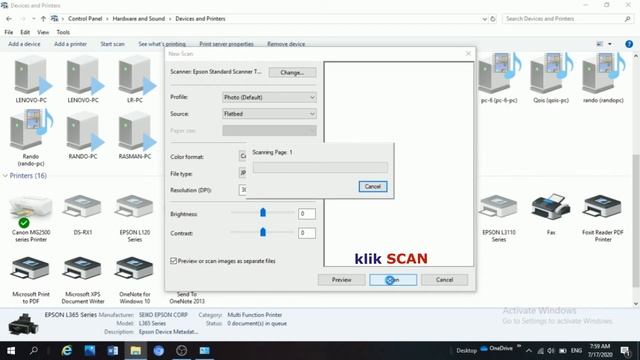Open the View menu
Image resolution: width=640 pixels, height=360 pixels.
(x=43, y=32)
